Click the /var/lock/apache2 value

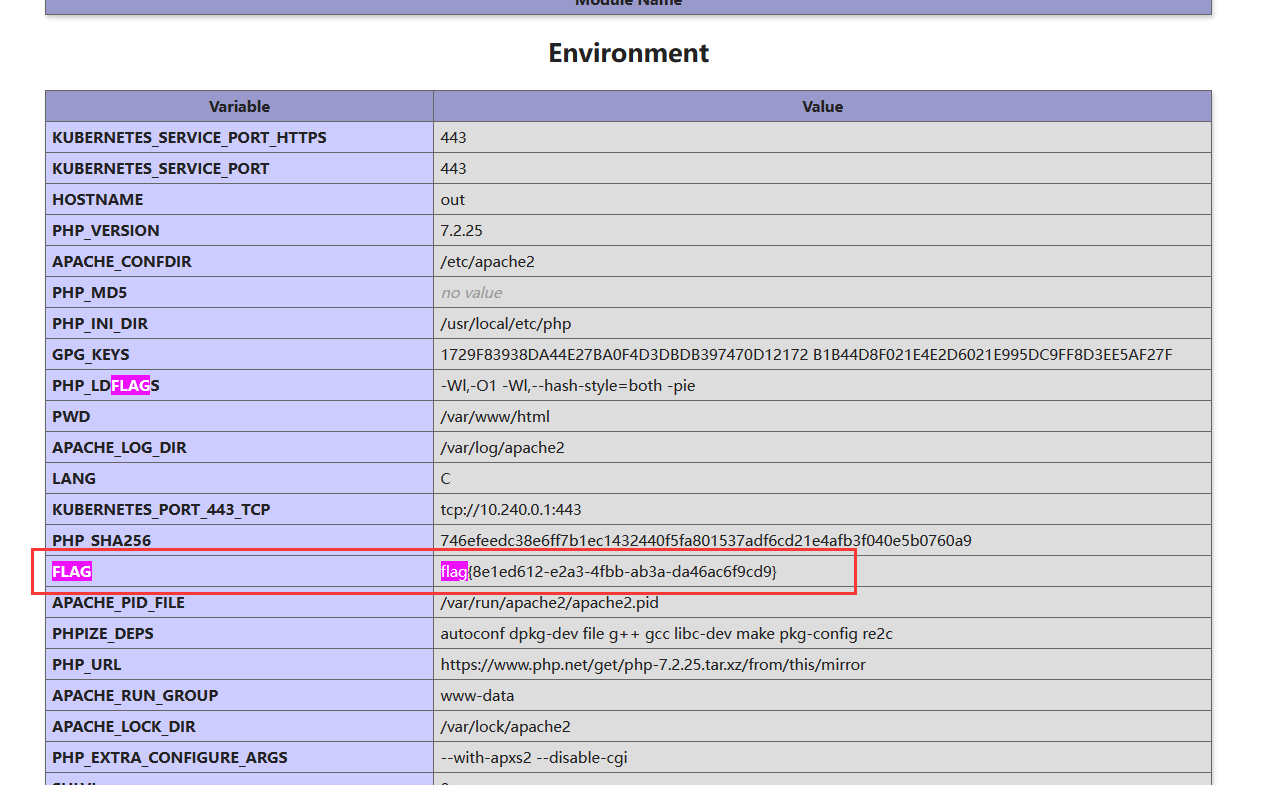point(505,726)
